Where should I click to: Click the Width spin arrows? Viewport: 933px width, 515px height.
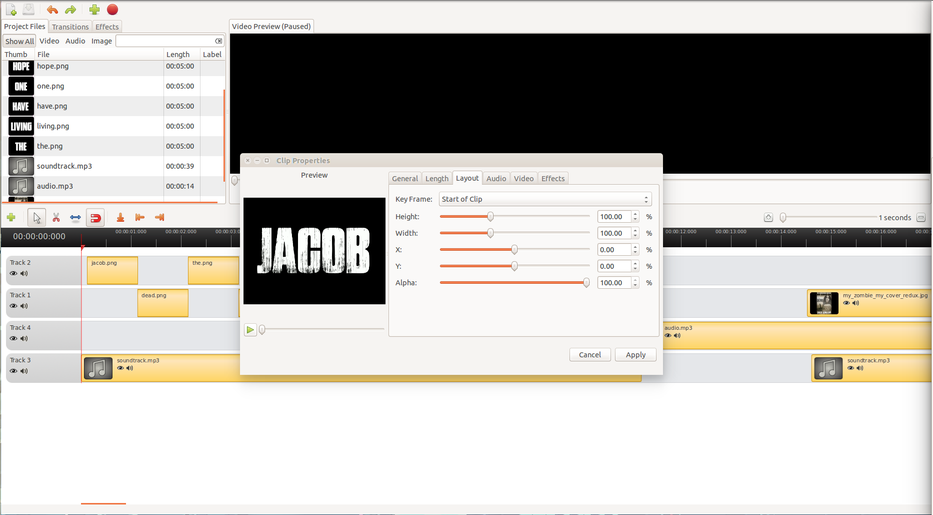pyautogui.click(x=635, y=233)
